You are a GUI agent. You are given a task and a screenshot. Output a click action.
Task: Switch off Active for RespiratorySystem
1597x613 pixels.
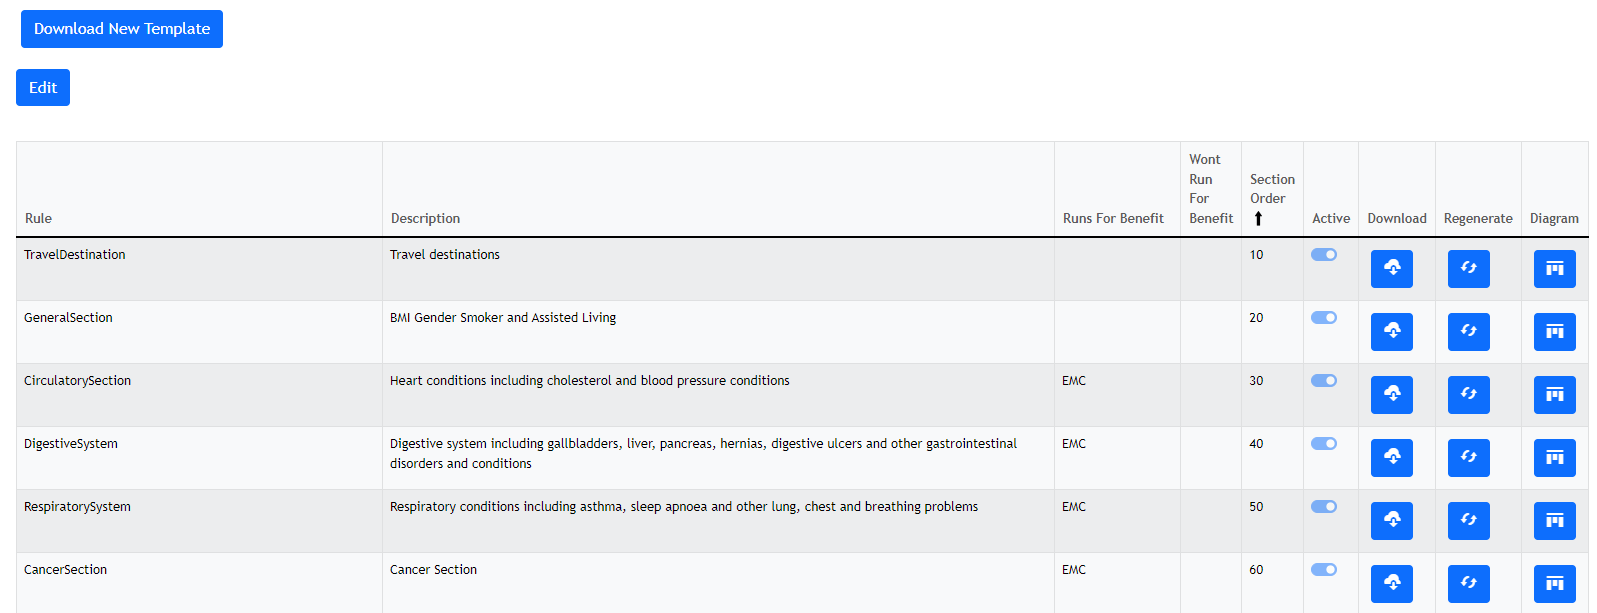1324,507
